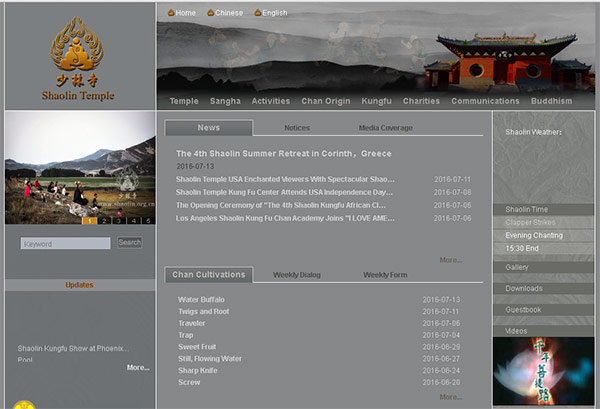
Task: Show slide 2 of the photo slideshow
Action: click(x=104, y=220)
